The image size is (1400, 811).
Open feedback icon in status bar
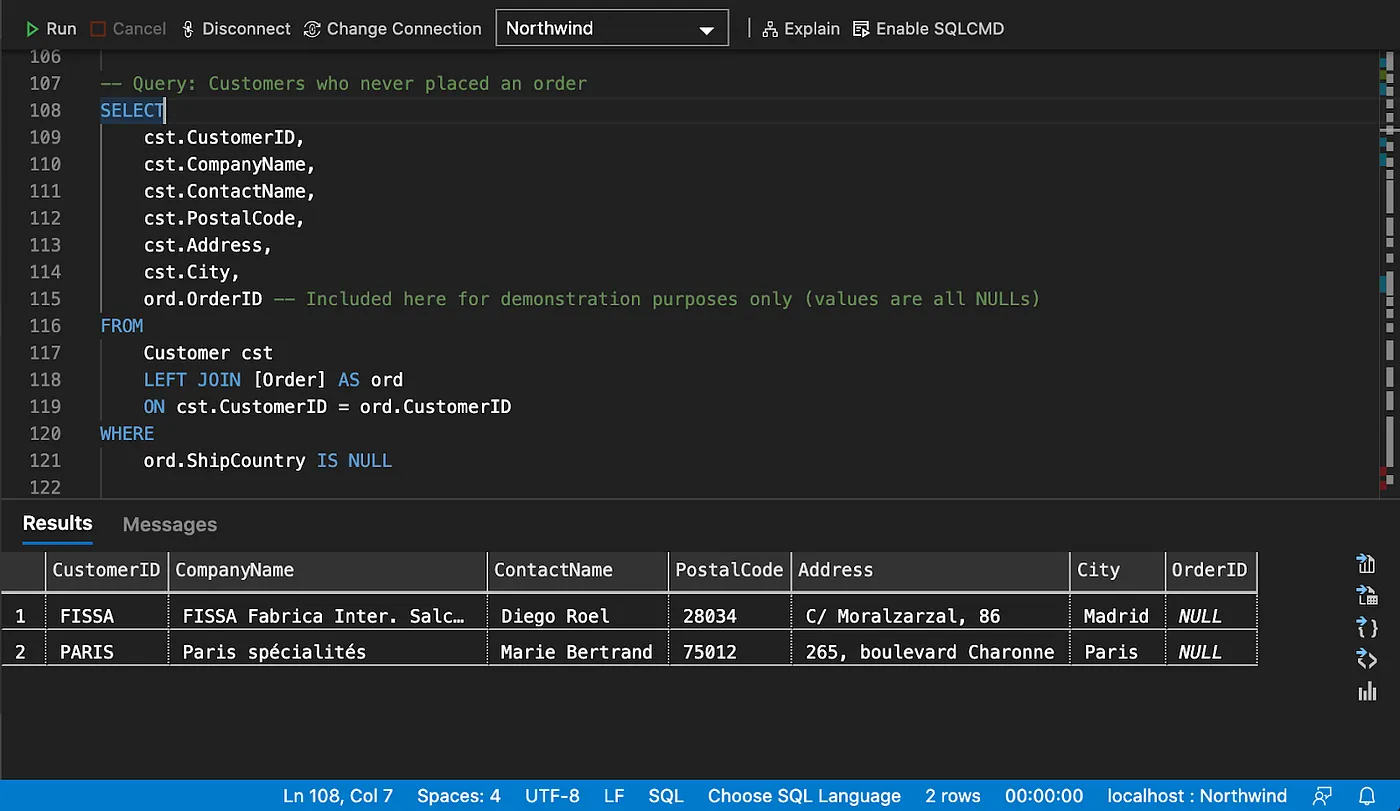coord(1324,796)
